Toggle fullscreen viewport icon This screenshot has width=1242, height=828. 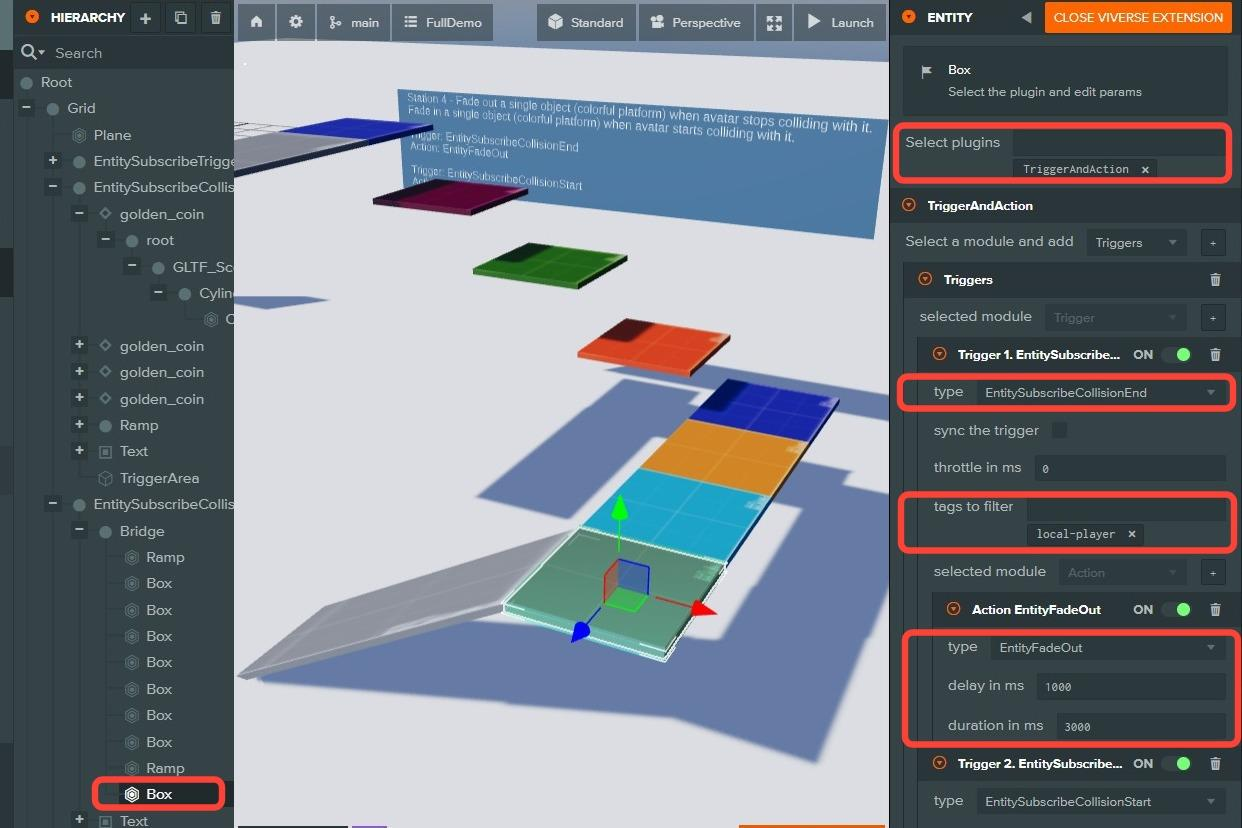[773, 22]
